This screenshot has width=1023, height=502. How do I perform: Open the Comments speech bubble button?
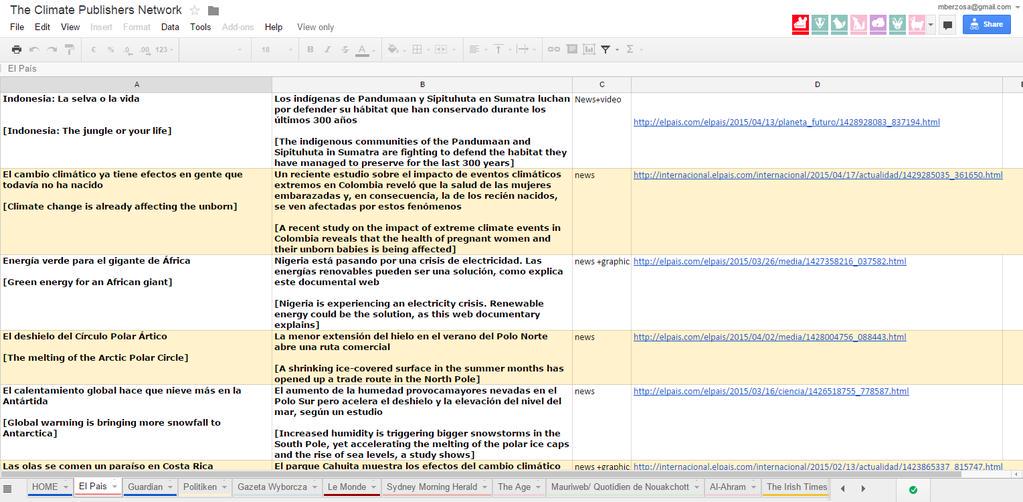coord(948,25)
